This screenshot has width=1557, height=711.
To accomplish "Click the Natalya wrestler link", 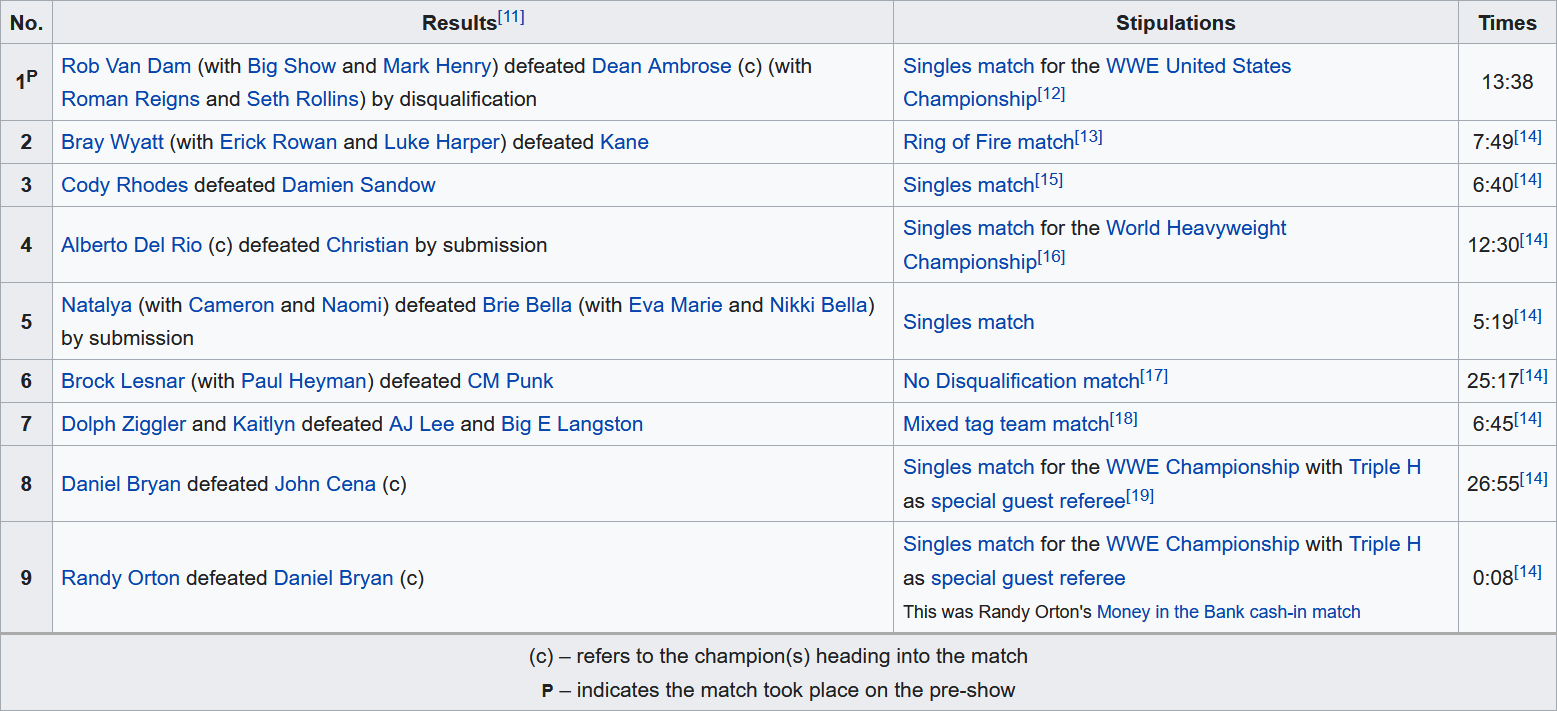I will [x=96, y=305].
